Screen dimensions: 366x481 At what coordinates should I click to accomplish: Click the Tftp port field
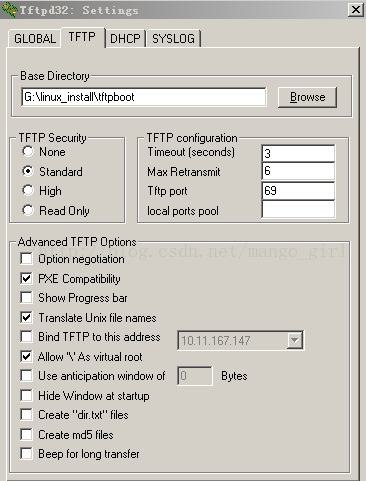pyautogui.click(x=298, y=191)
